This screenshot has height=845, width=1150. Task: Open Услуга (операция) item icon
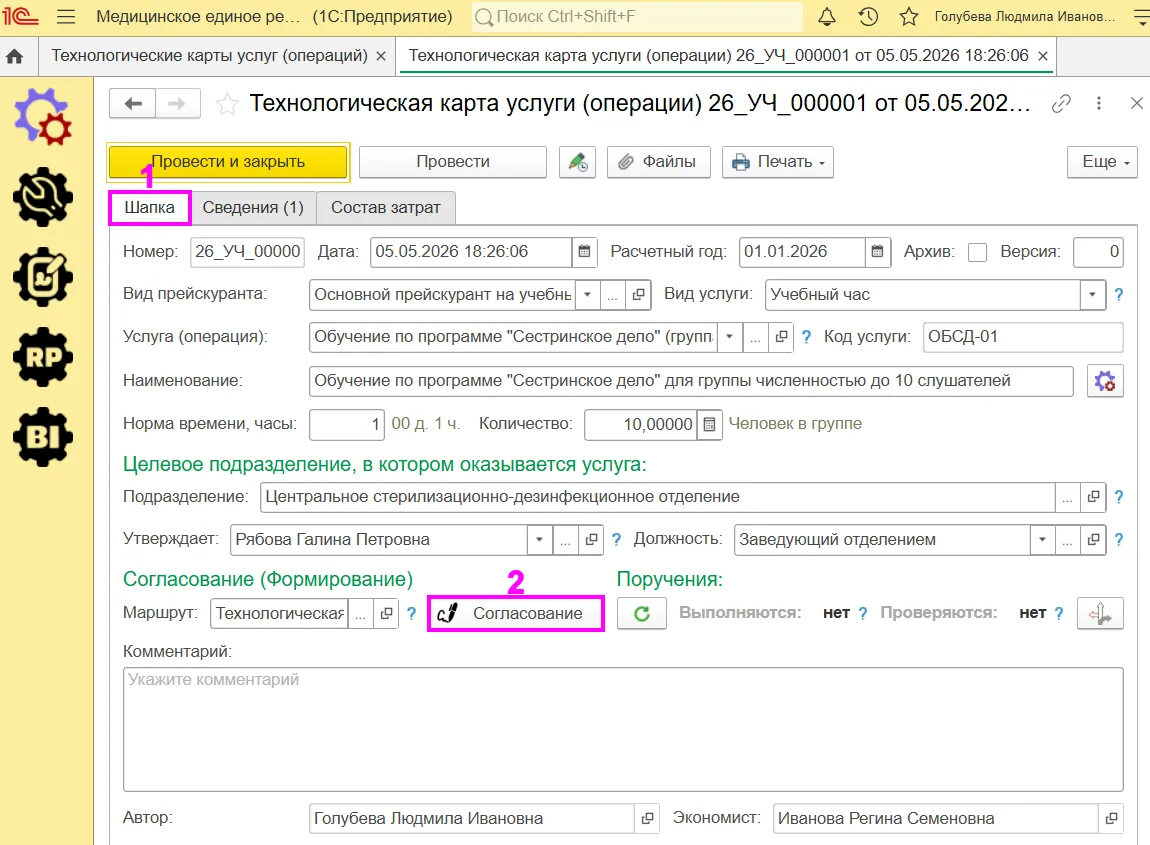tap(780, 337)
